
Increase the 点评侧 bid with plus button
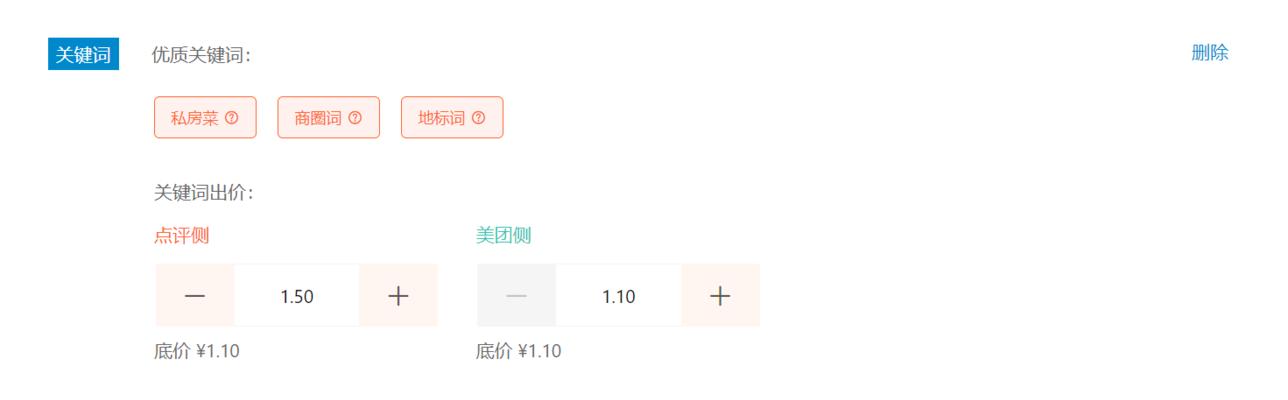coord(398,296)
